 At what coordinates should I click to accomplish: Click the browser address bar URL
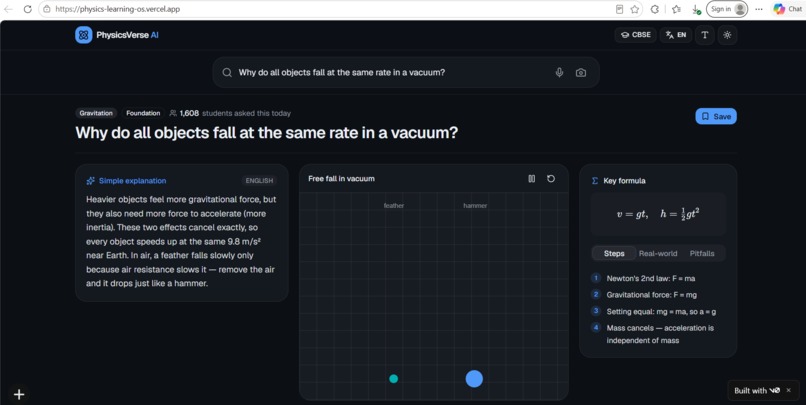pos(118,9)
